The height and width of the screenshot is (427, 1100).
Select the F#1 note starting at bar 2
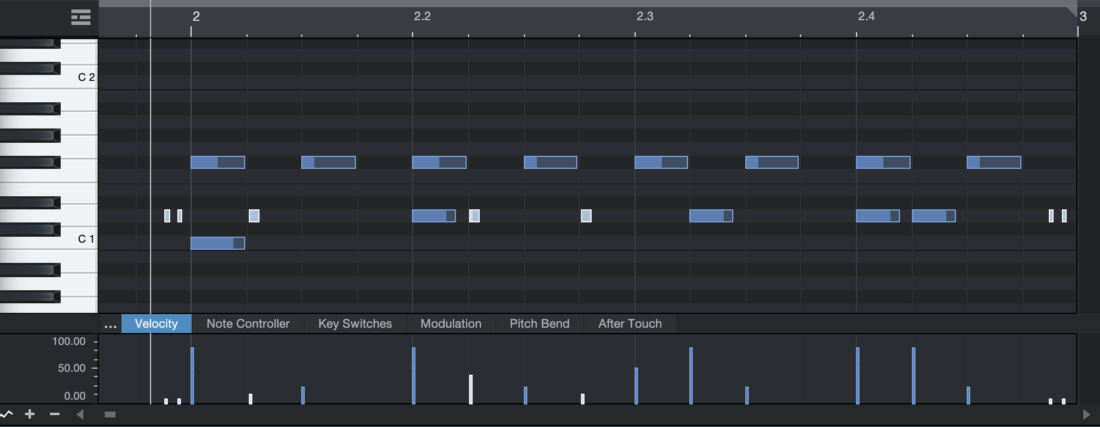(217, 163)
